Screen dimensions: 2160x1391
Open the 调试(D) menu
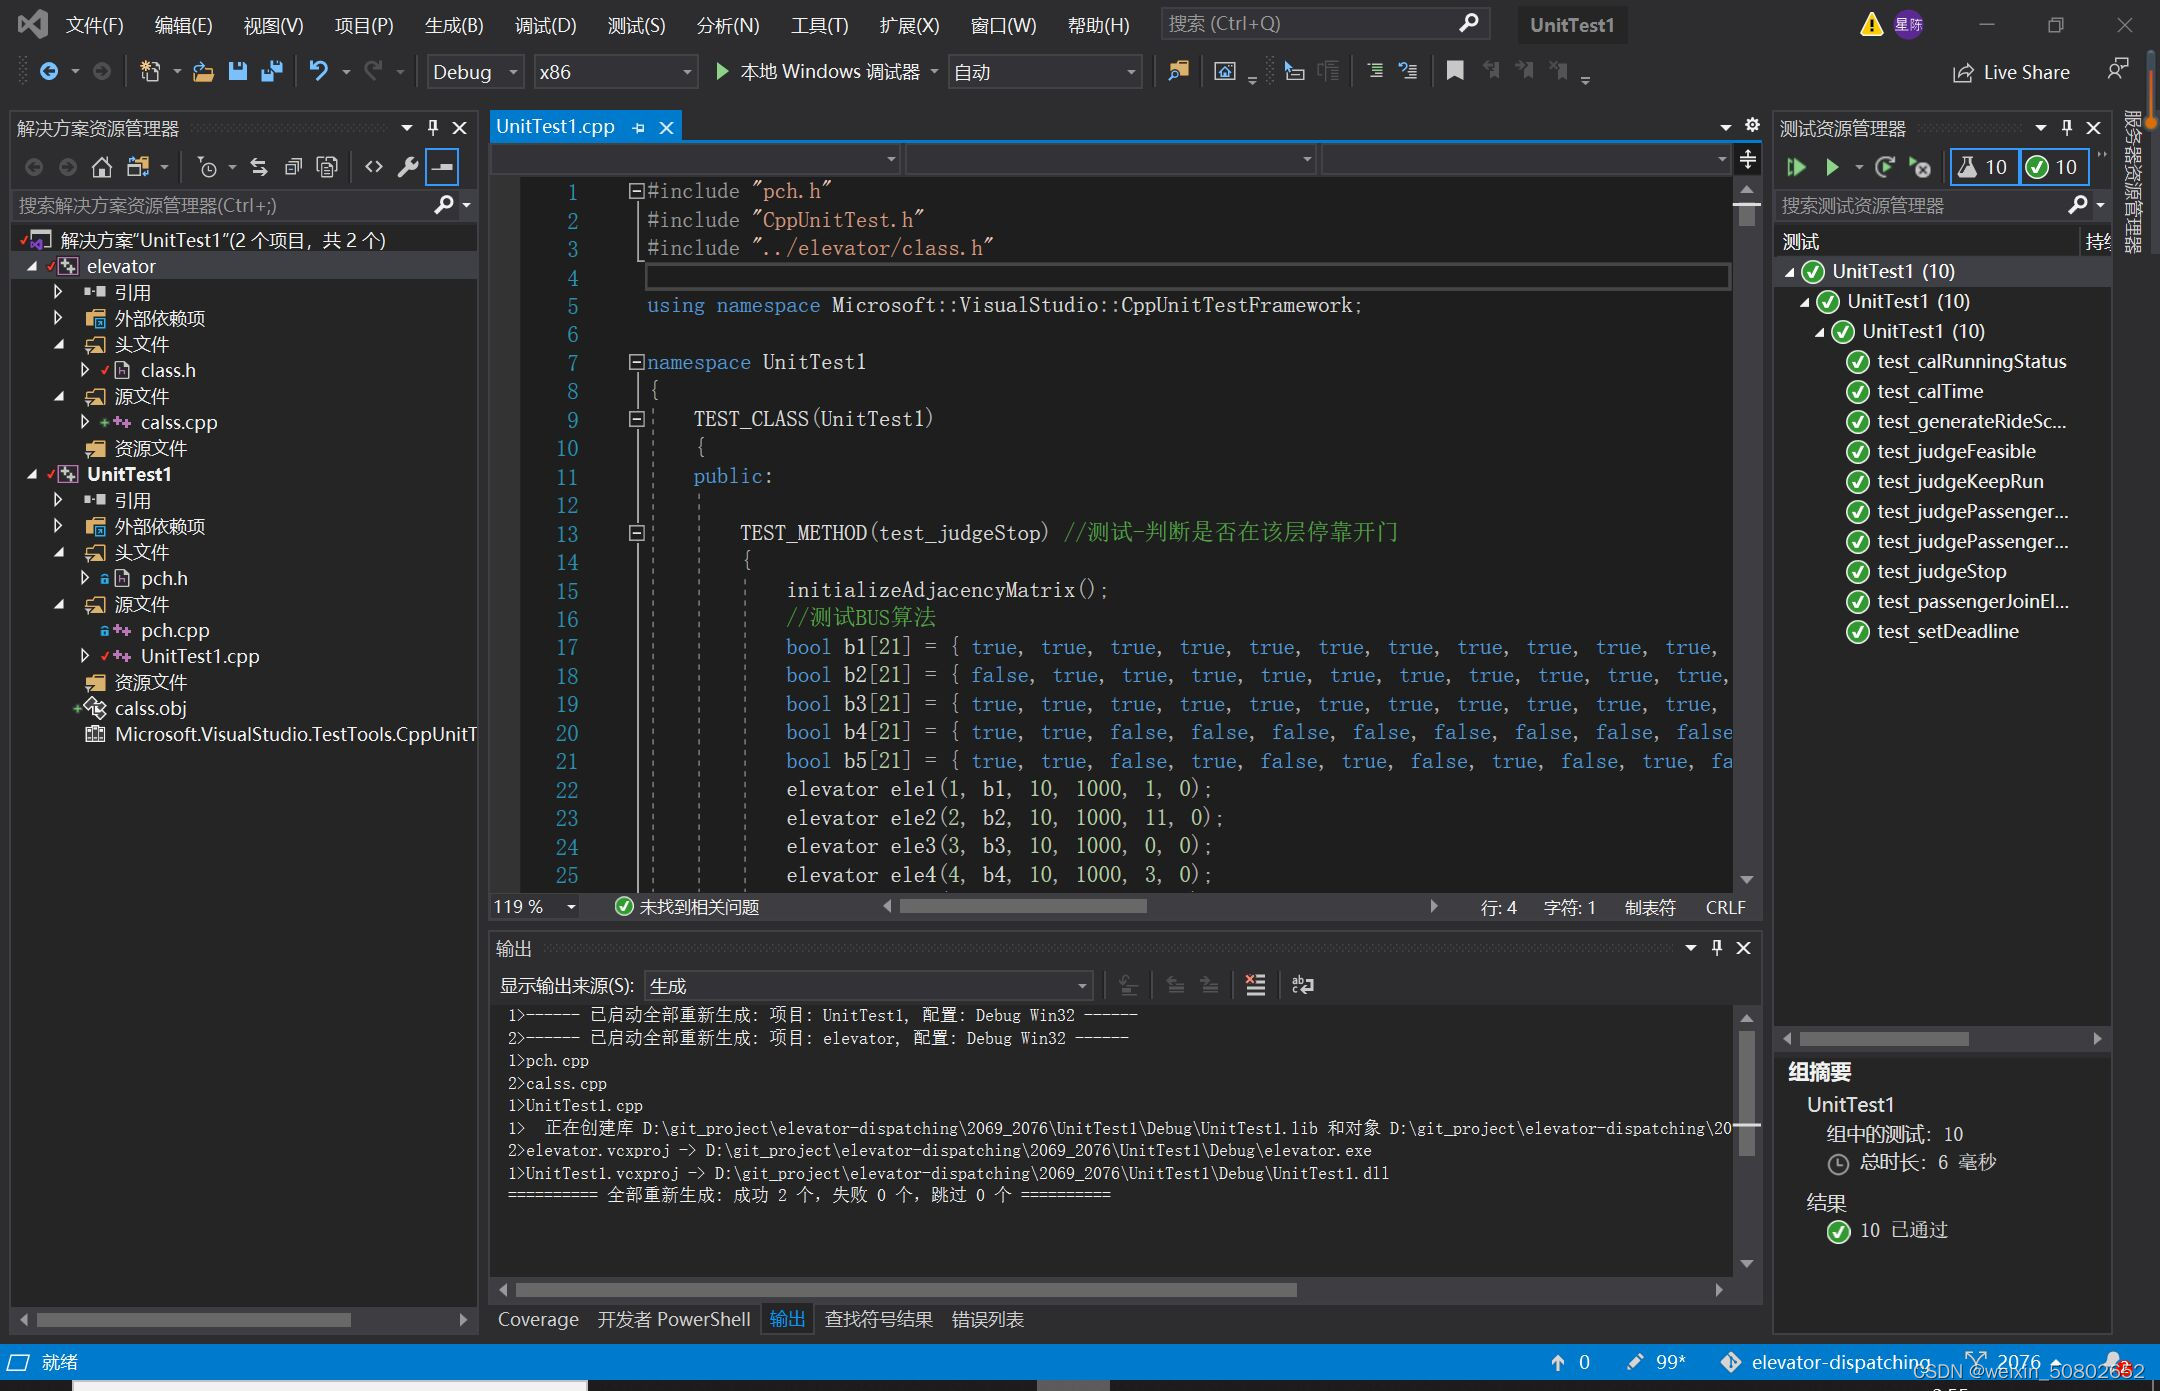click(x=545, y=25)
